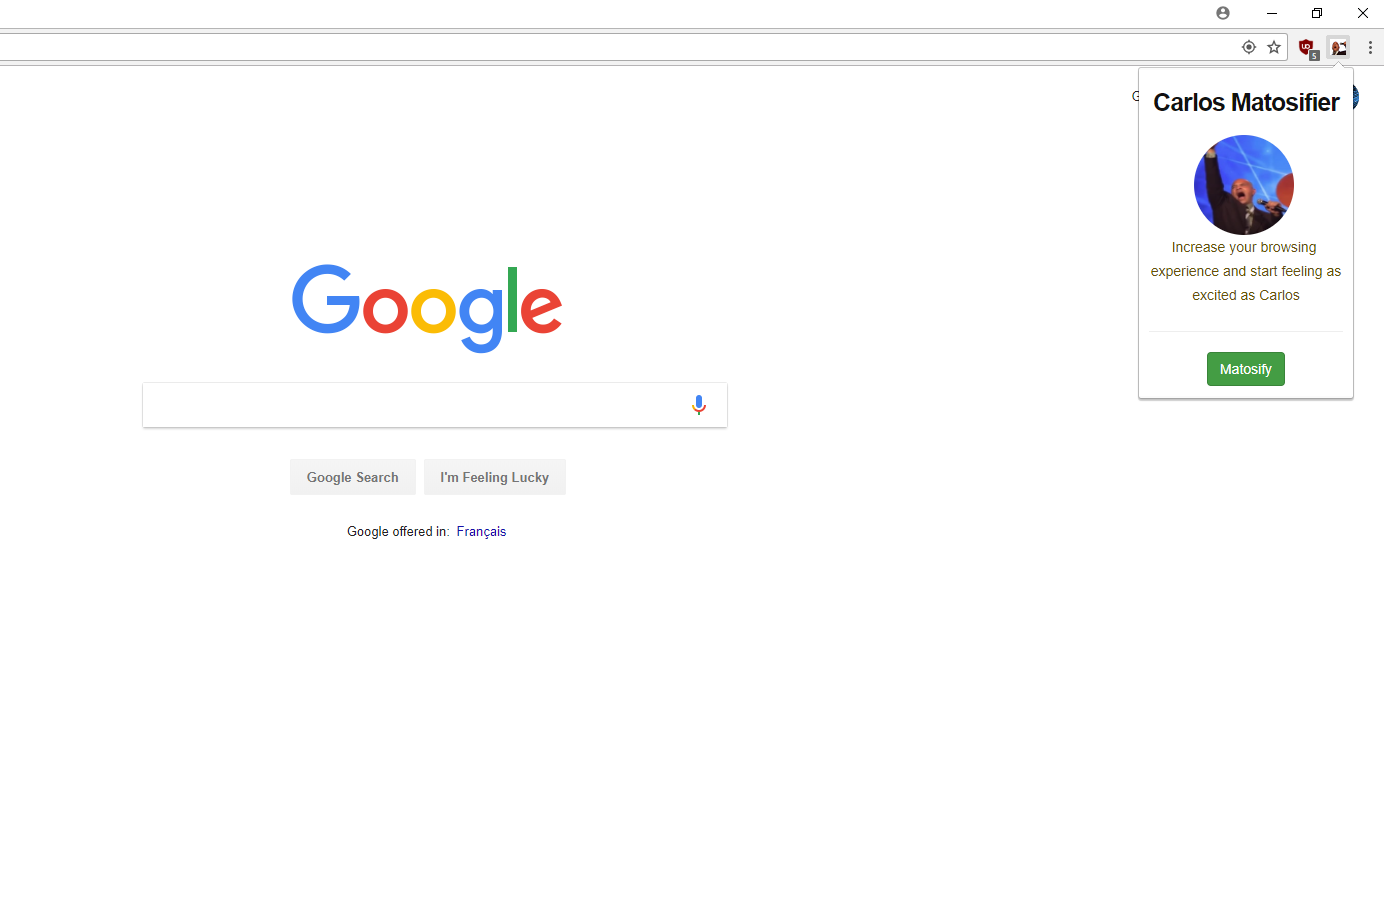This screenshot has width=1384, height=906.
Task: Close the browser window
Action: (x=1362, y=13)
